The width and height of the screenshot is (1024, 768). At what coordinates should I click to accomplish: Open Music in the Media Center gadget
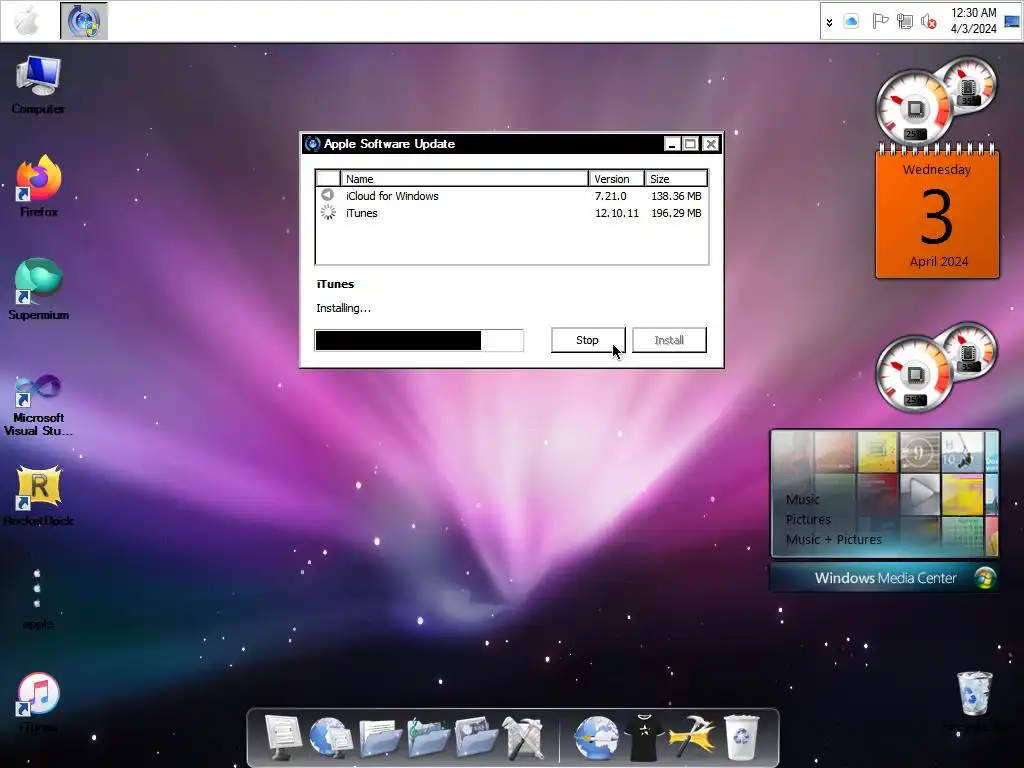tap(803, 500)
